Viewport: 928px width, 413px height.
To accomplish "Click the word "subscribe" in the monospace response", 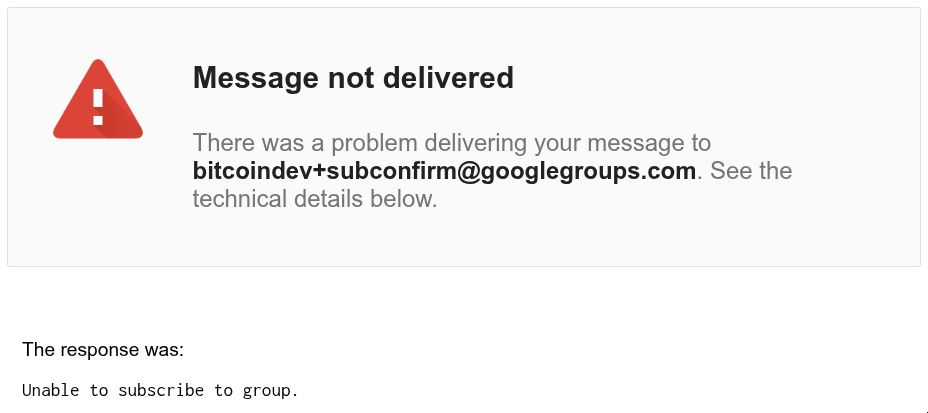I will [x=160, y=391].
